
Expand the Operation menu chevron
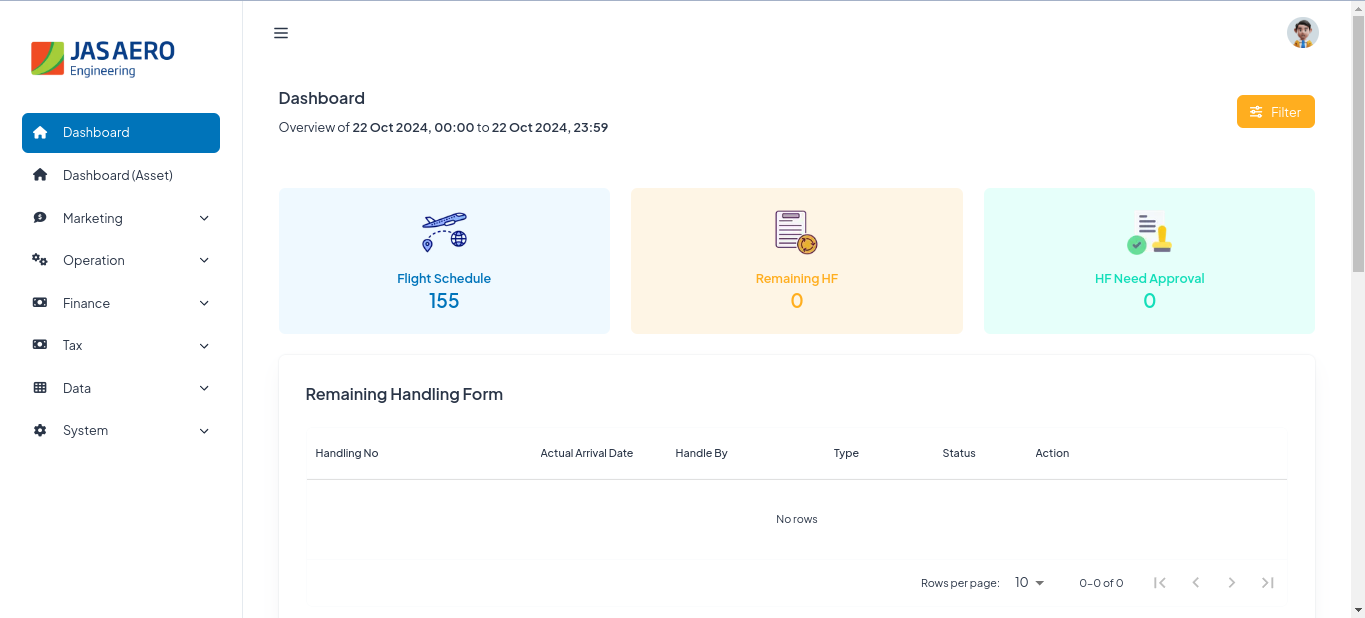(x=204, y=260)
